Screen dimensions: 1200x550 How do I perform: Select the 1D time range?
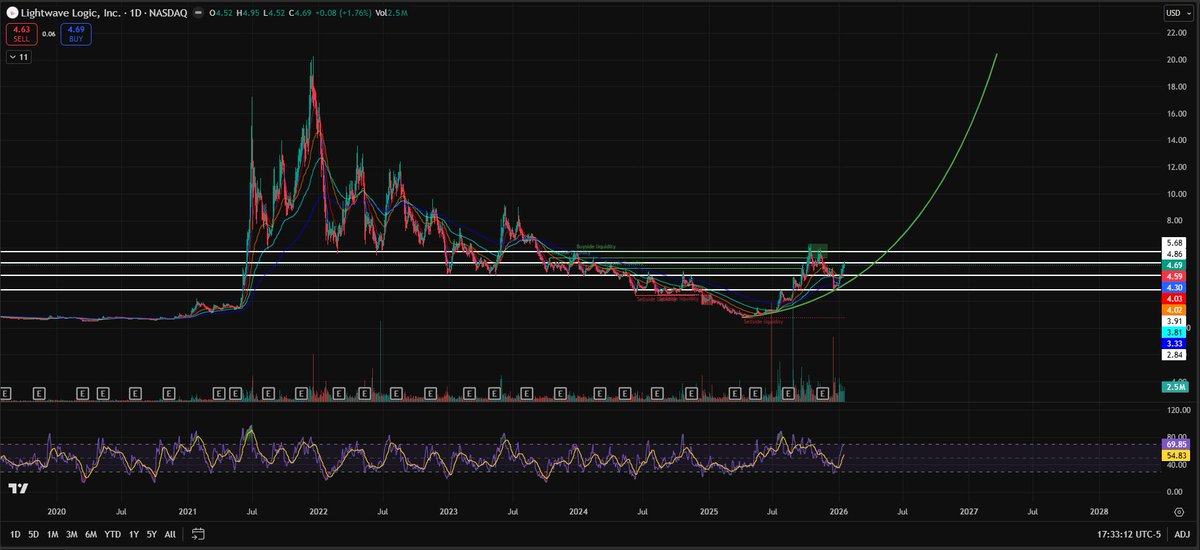click(14, 533)
